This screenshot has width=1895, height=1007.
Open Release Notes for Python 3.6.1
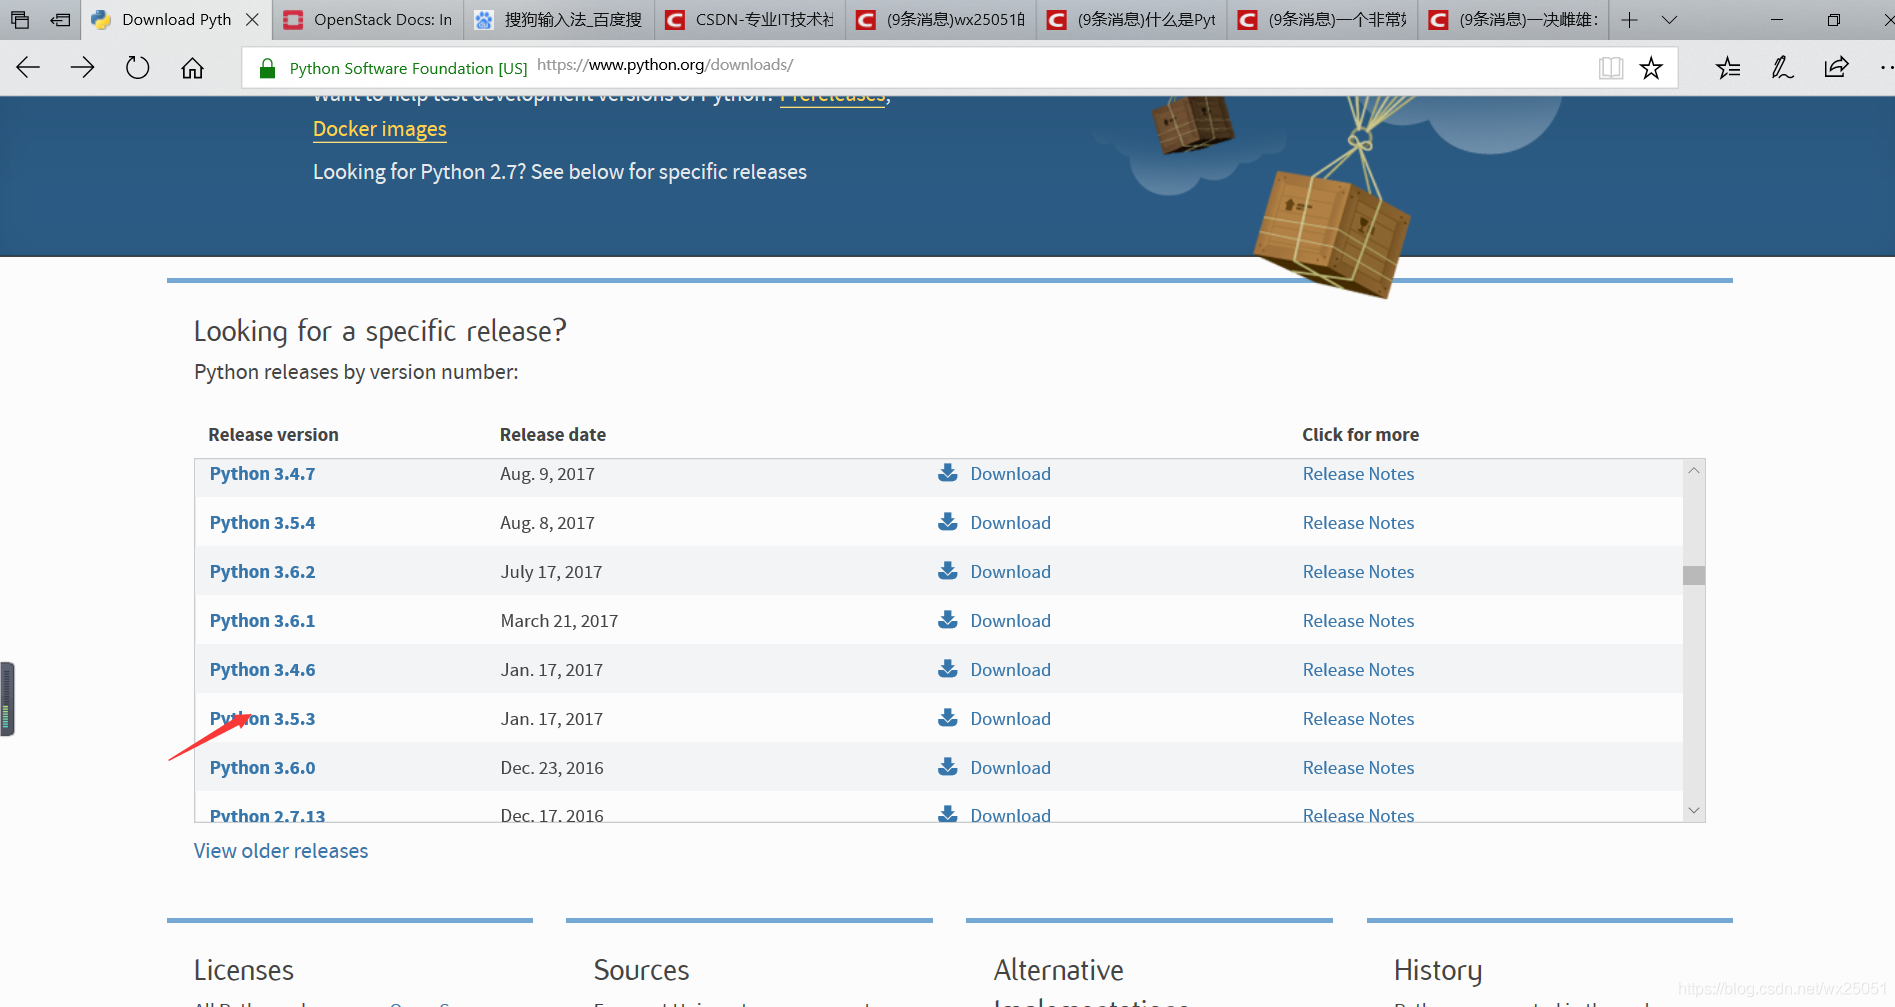click(x=1358, y=621)
